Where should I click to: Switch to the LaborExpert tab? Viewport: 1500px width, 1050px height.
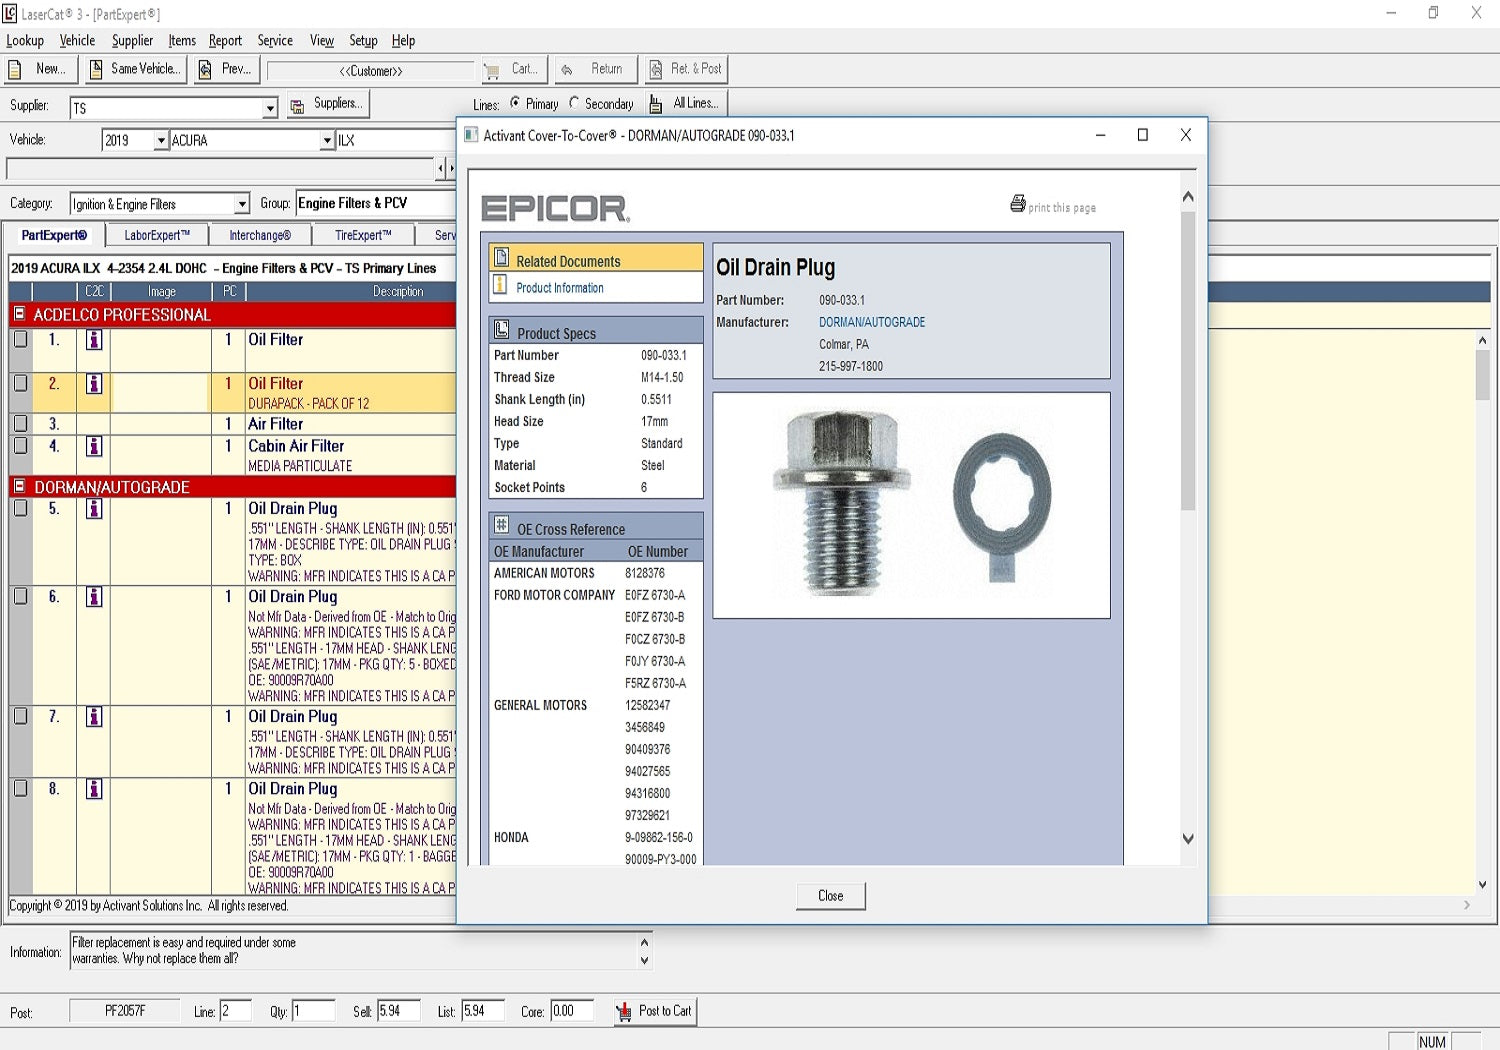coord(157,235)
